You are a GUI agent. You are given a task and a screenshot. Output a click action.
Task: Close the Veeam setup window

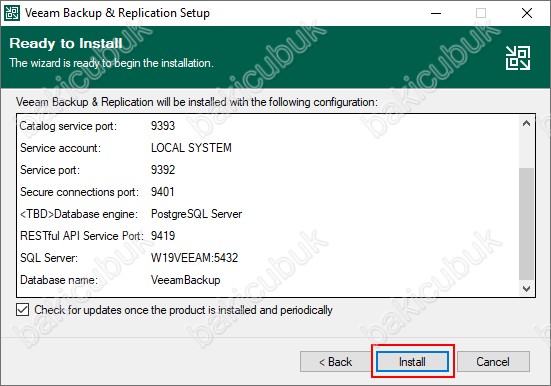[526, 13]
